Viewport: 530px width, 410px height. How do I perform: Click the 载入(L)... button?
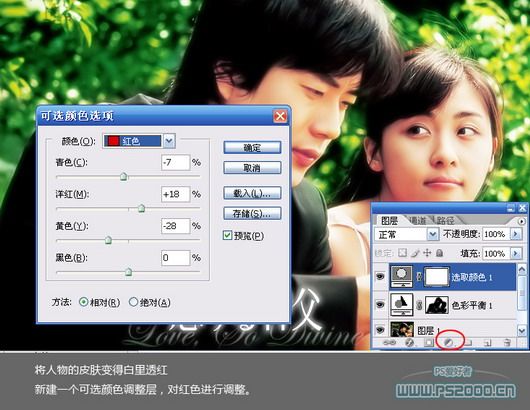click(252, 193)
